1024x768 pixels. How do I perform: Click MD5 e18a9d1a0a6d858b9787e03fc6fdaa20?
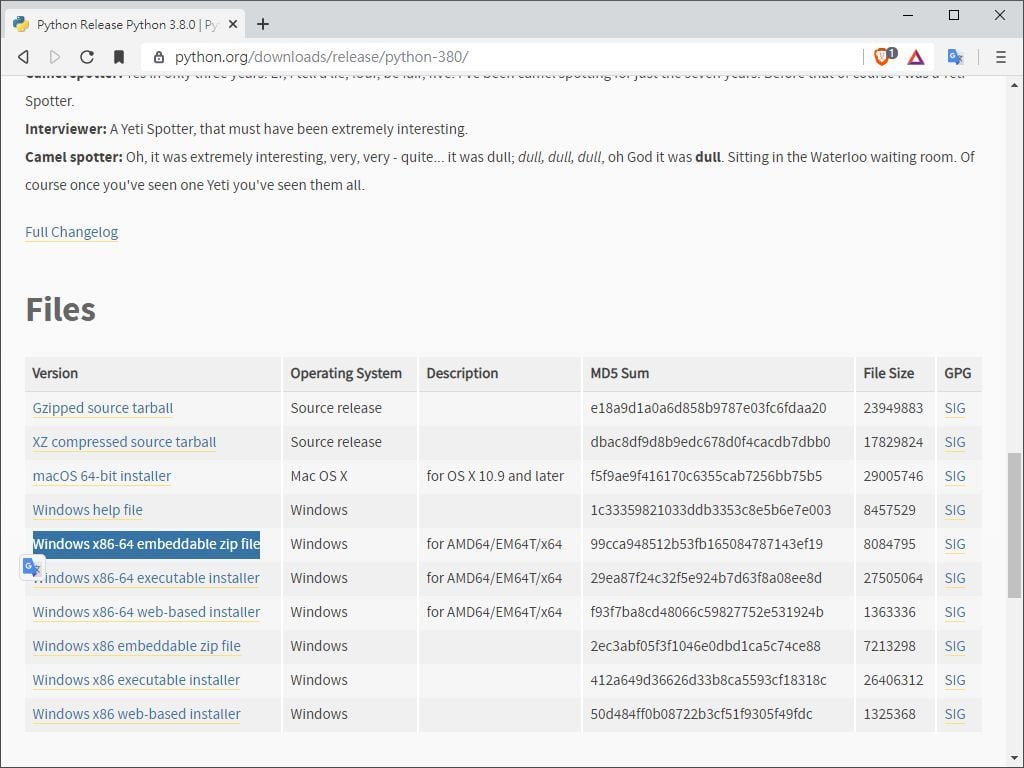(708, 408)
